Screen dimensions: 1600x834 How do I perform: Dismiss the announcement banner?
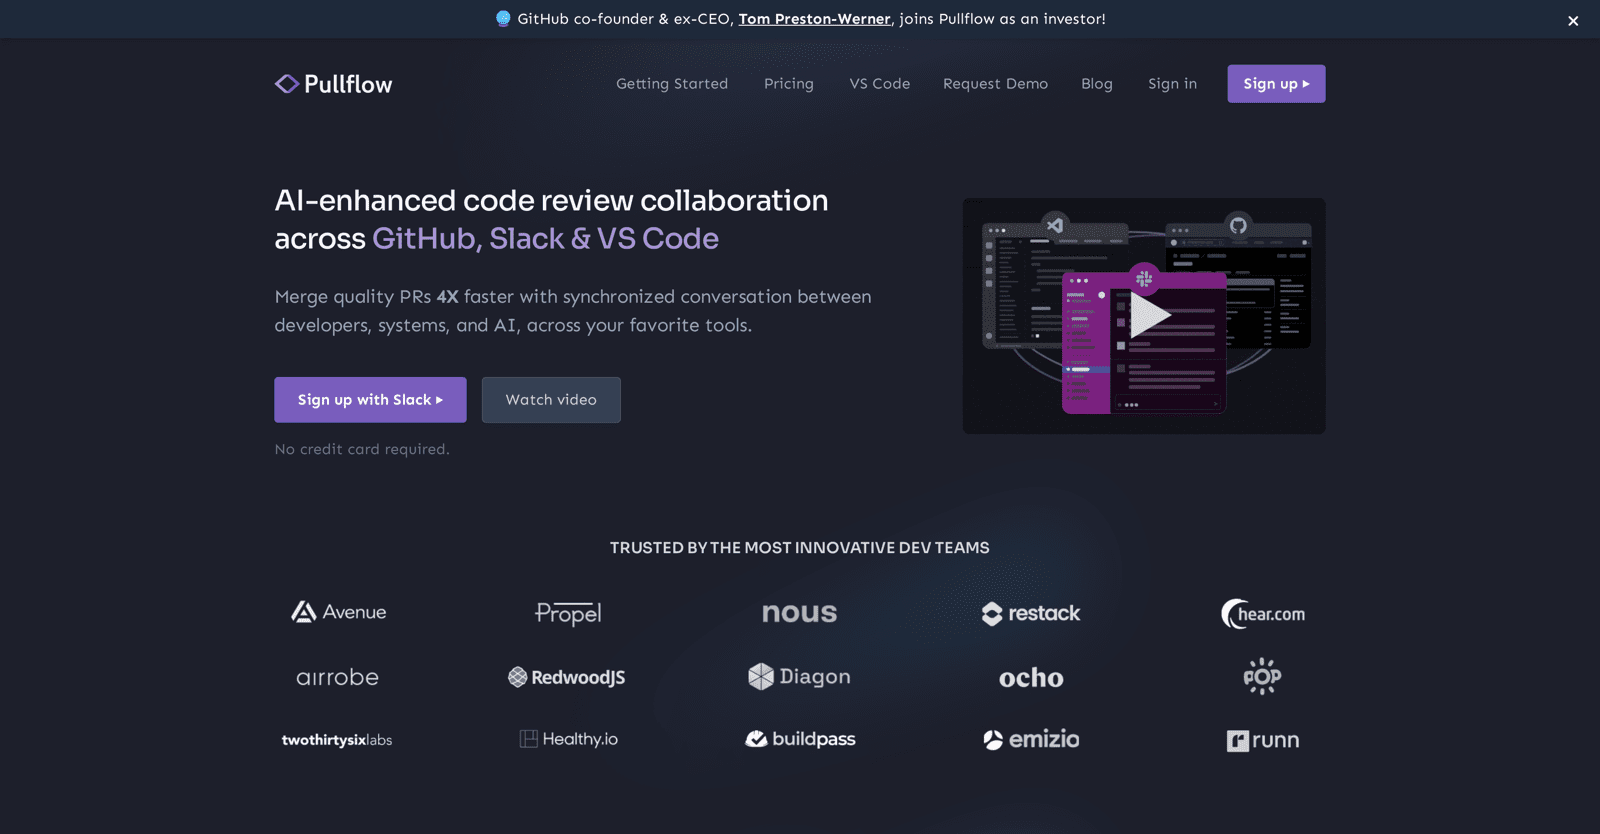tap(1573, 20)
